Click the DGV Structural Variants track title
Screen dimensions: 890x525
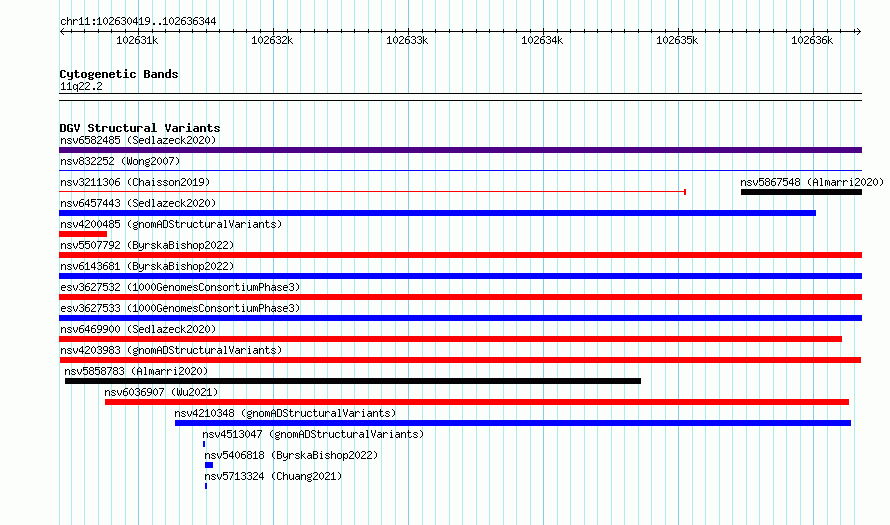tap(140, 128)
